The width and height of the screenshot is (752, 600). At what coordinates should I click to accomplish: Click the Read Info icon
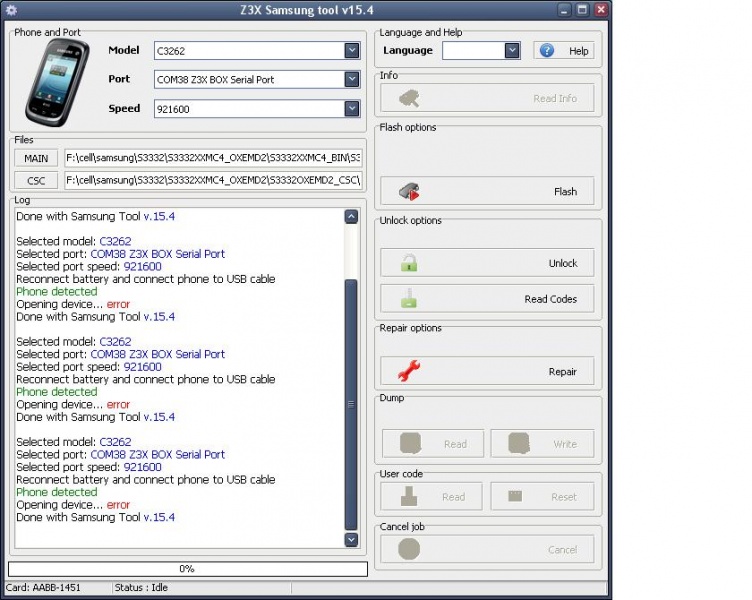tap(409, 98)
